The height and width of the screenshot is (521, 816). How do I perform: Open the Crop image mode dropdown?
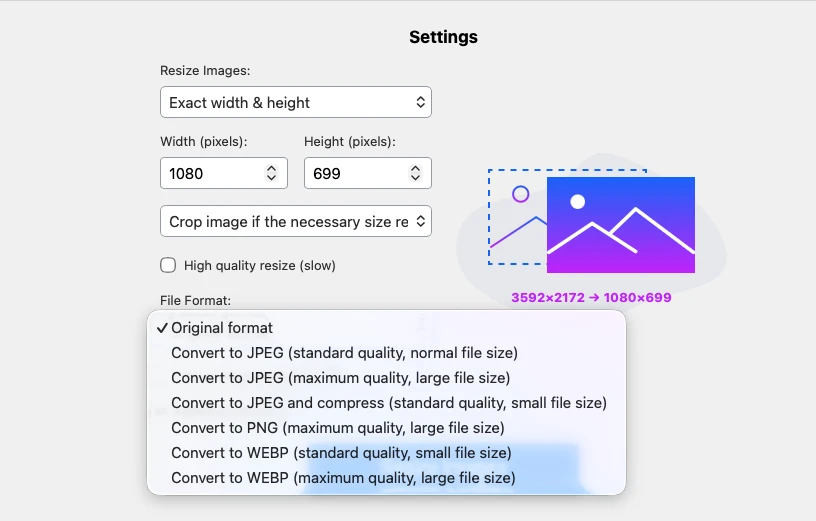[x=296, y=221]
